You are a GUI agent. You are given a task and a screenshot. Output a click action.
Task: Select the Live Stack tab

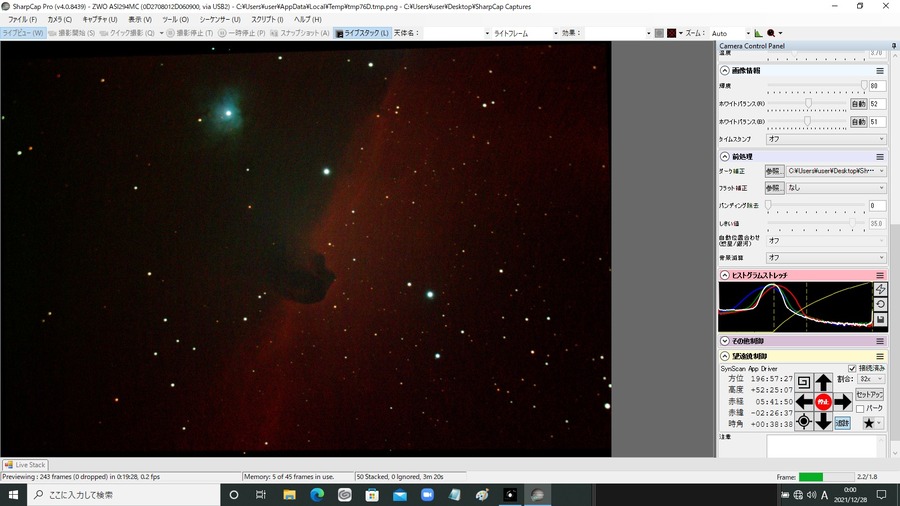(25, 465)
